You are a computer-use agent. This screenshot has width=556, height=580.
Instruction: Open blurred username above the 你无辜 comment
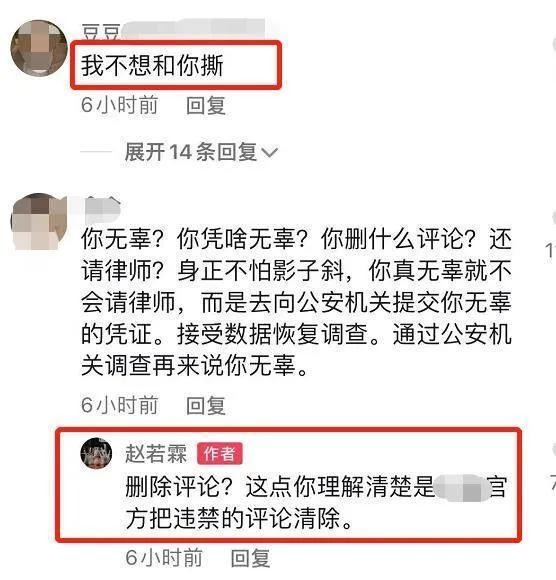101,208
